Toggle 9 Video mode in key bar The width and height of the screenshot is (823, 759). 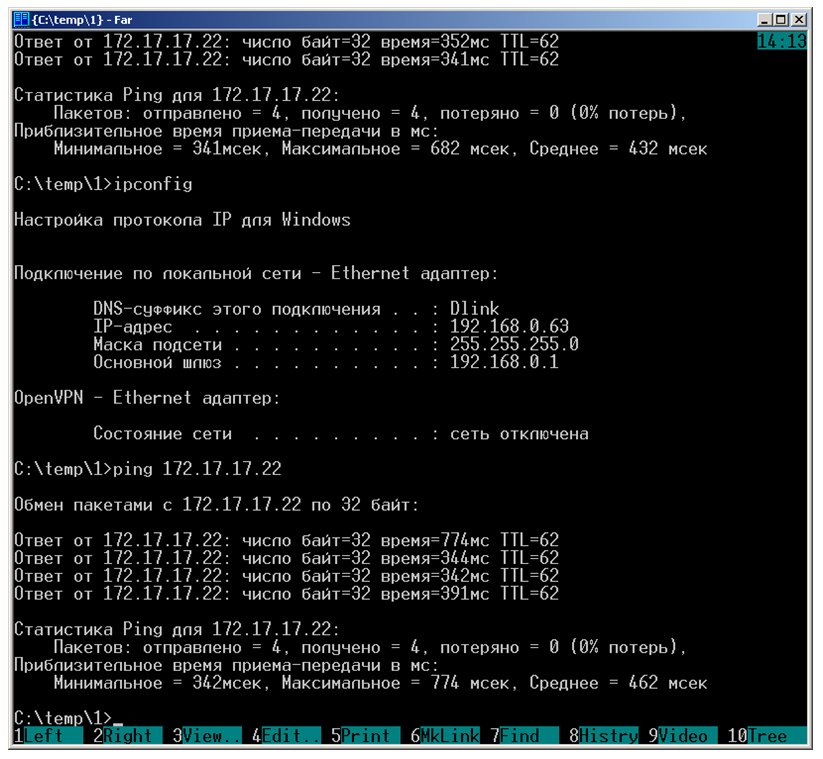coord(685,736)
